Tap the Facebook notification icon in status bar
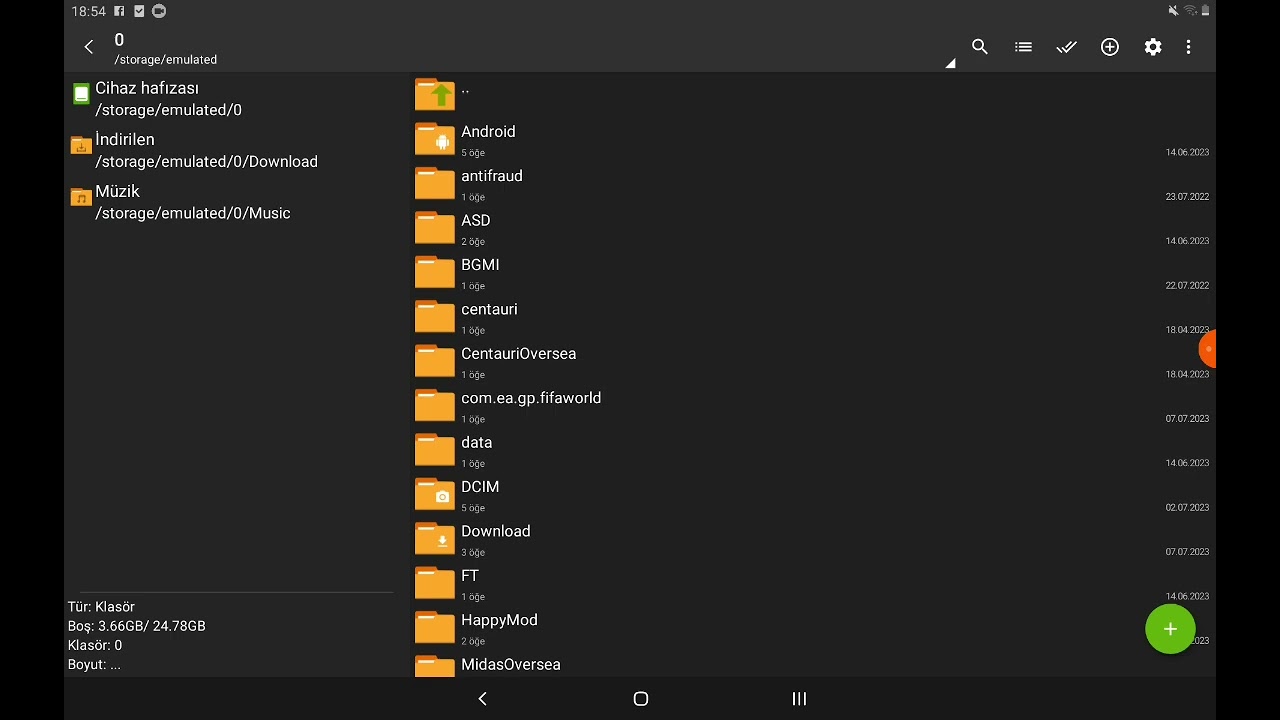The image size is (1280, 720). click(x=119, y=11)
